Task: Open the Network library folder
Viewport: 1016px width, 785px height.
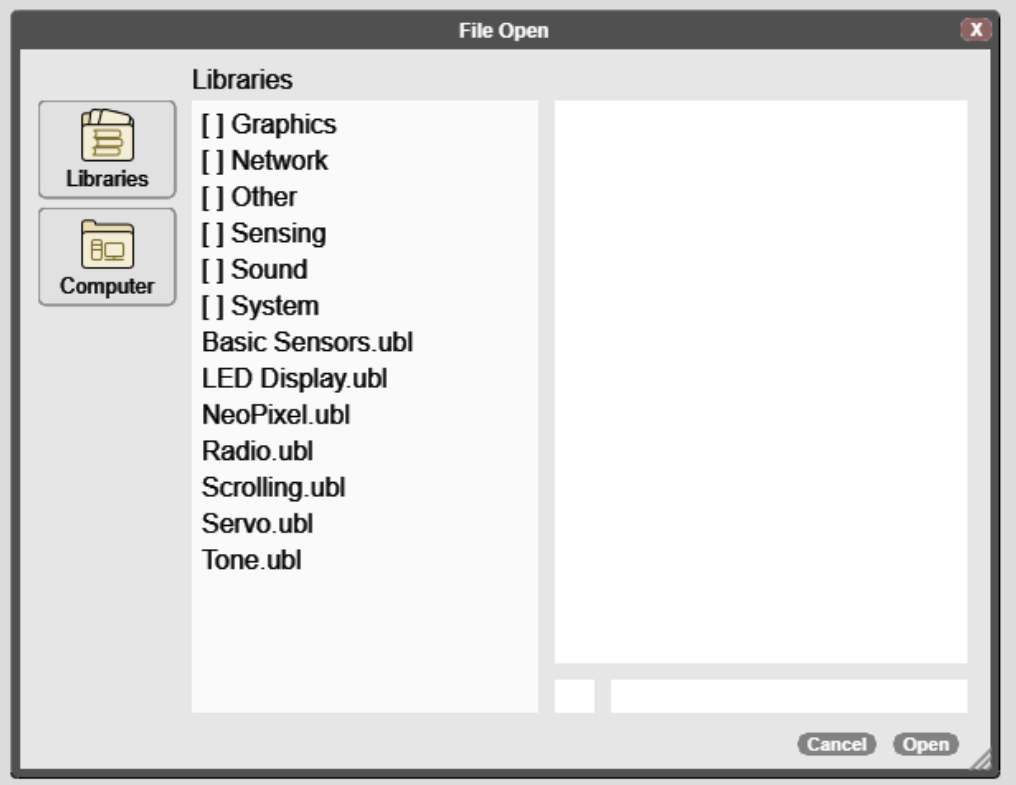Action: pos(264,161)
